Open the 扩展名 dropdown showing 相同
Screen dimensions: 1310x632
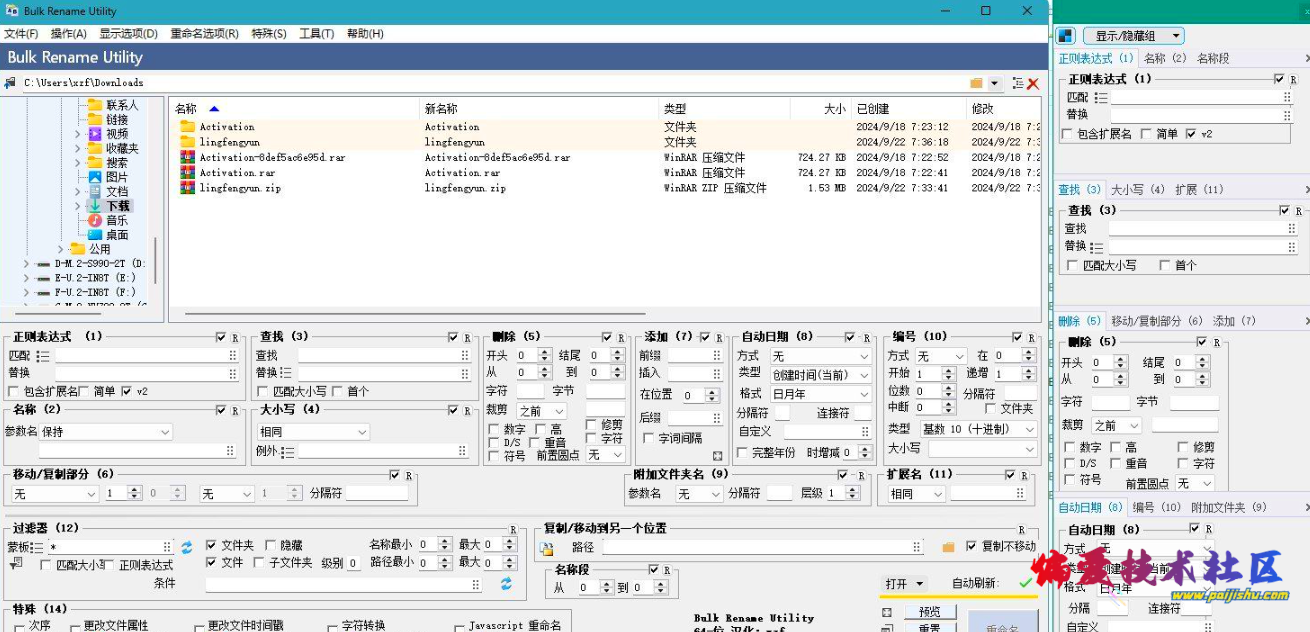click(x=916, y=494)
